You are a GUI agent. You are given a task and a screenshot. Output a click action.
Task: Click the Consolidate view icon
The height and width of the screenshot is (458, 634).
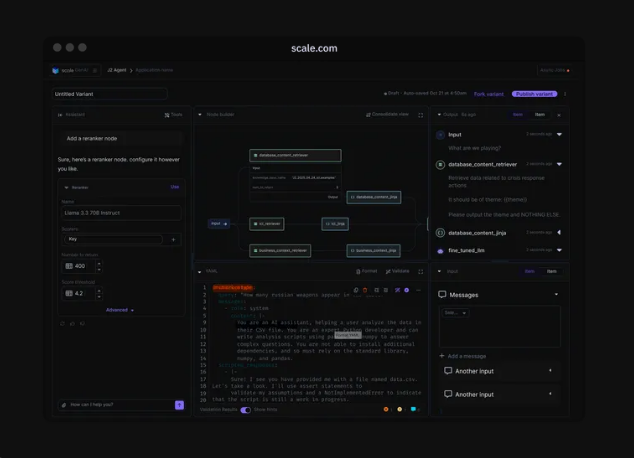[x=390, y=115]
